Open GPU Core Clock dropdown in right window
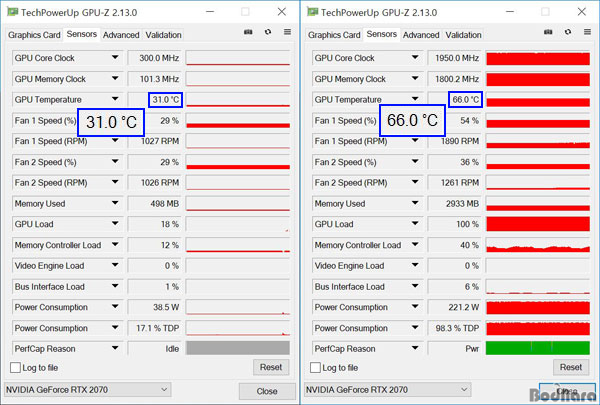This screenshot has height=405, width=600. [x=415, y=58]
